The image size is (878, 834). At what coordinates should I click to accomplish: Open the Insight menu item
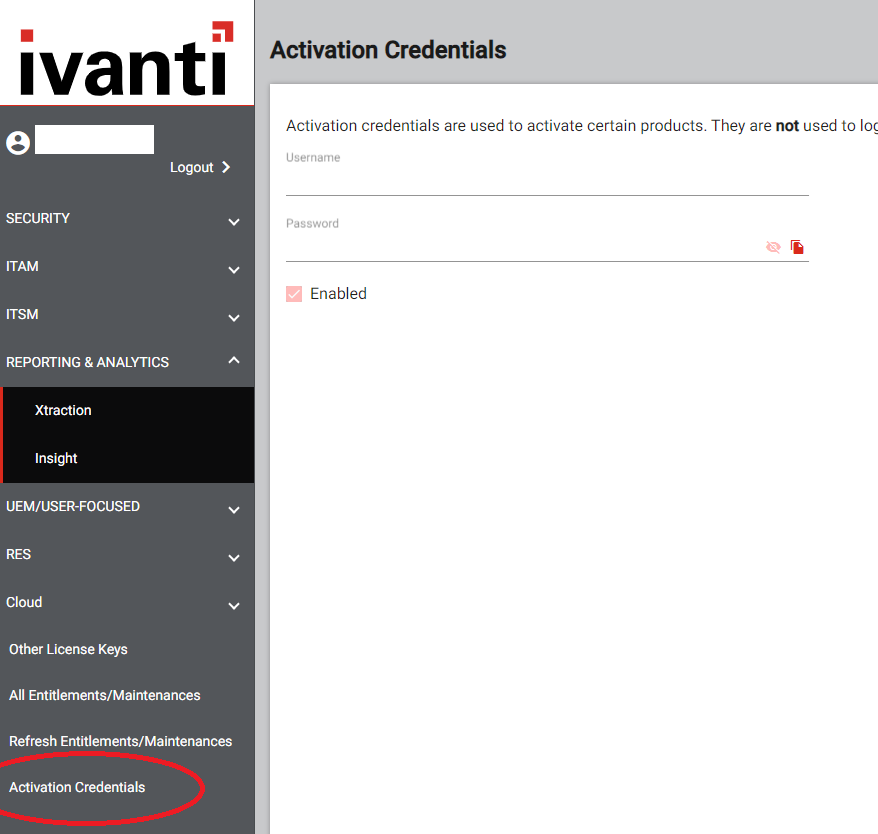[x=56, y=458]
